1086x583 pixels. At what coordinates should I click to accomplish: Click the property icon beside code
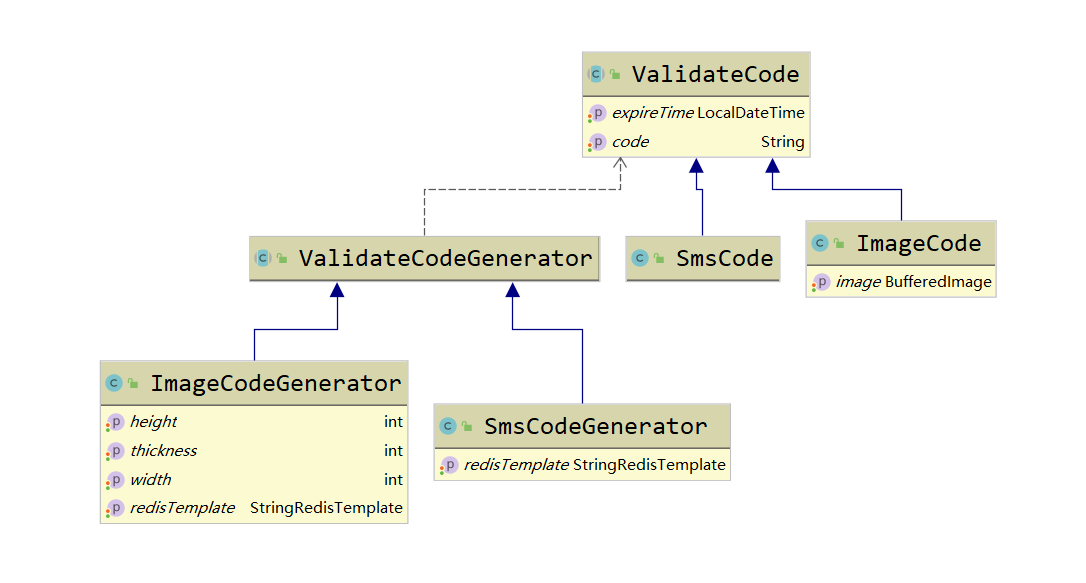click(x=597, y=142)
